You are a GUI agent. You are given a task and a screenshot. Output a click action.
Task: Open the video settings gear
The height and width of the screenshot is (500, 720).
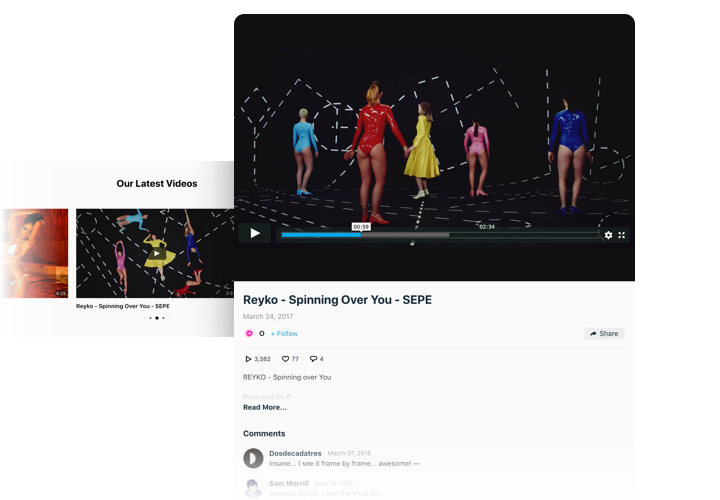tap(608, 235)
